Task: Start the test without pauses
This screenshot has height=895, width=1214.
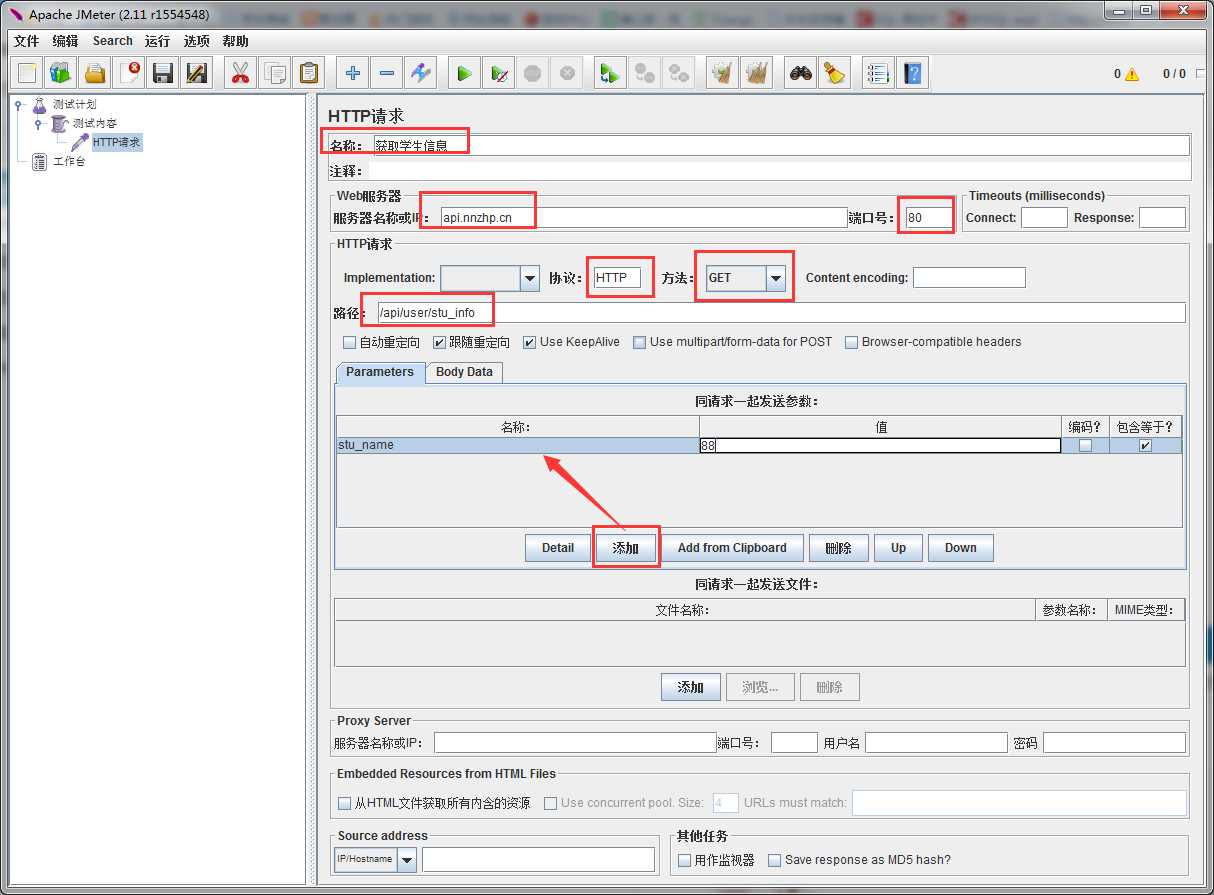Action: click(498, 73)
